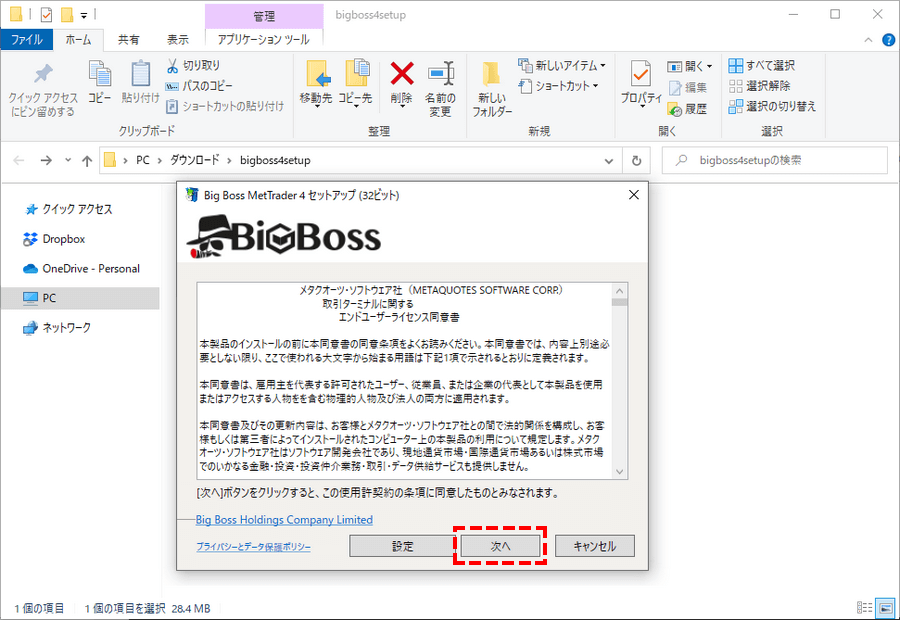Refresh the bigboss4setup folder view
The width and height of the screenshot is (900, 620).
click(x=637, y=161)
